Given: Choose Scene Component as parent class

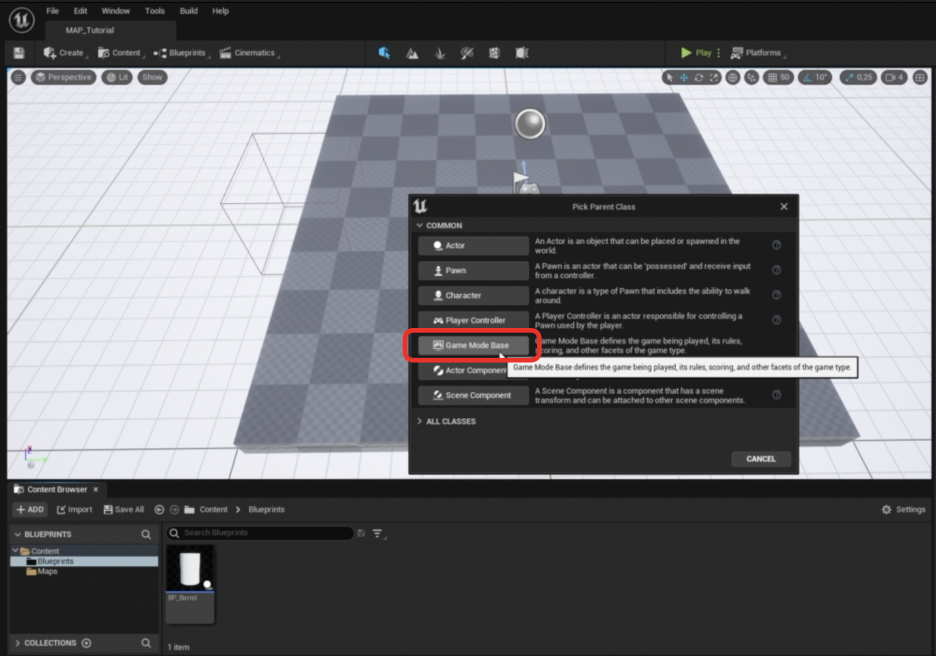Looking at the screenshot, I should (473, 395).
